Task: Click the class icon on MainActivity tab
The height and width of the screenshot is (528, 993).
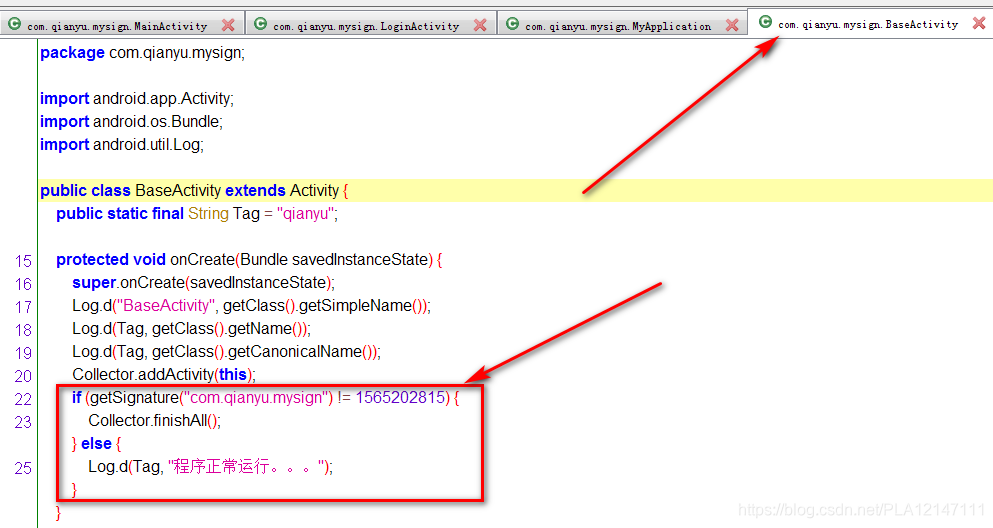Action: click(x=14, y=25)
